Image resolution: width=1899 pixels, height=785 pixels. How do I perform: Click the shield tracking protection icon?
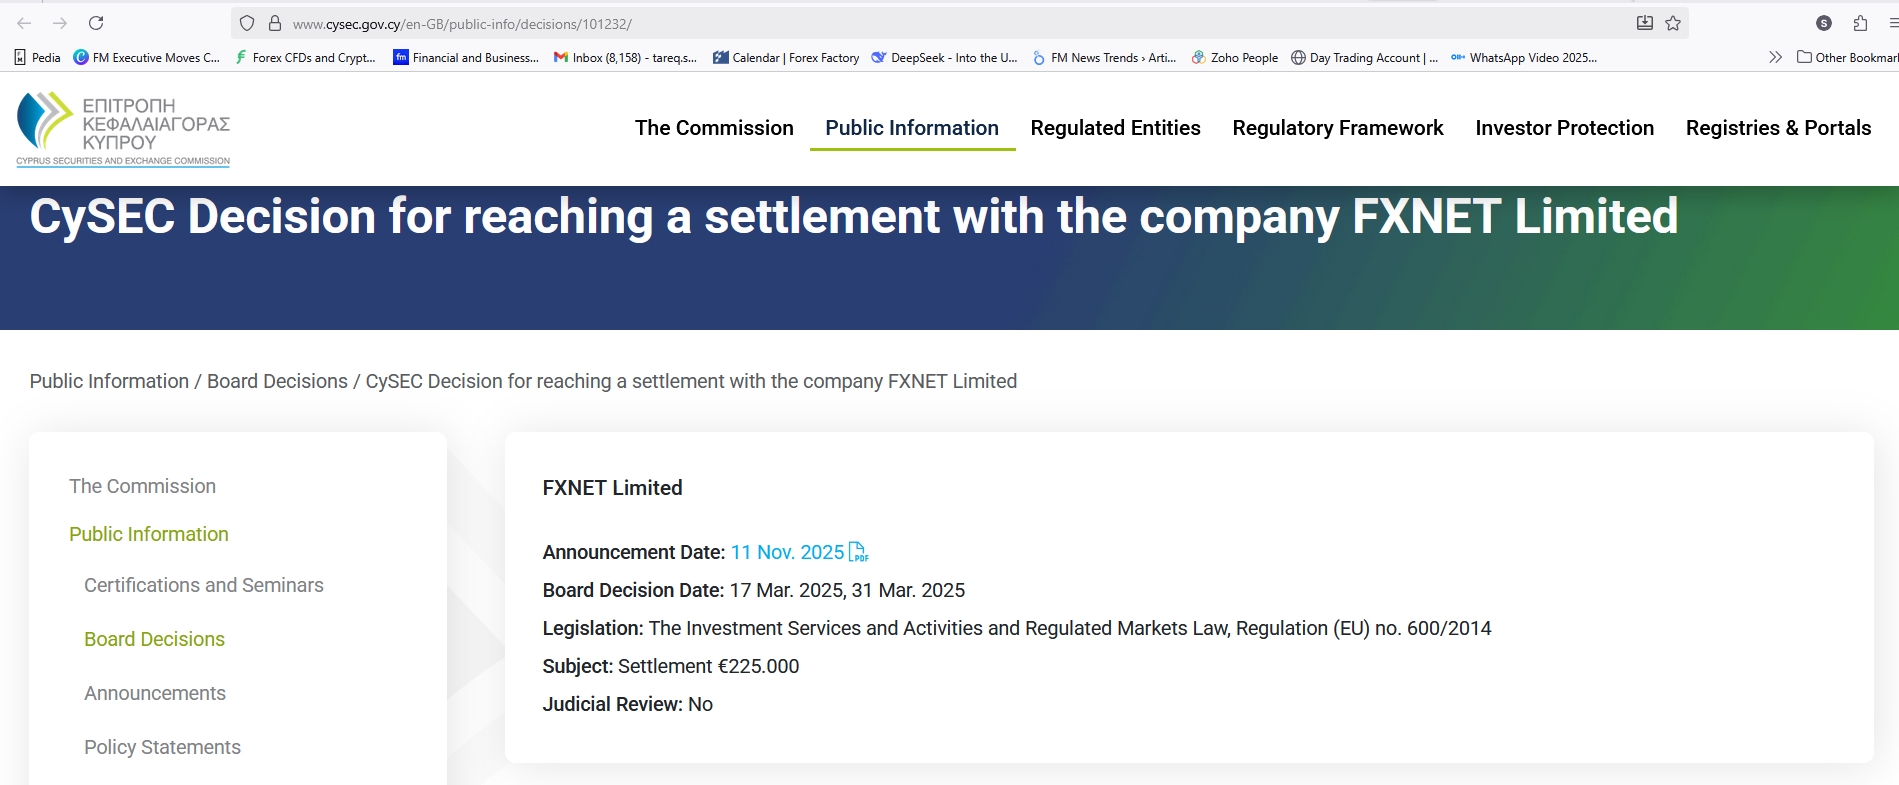point(247,23)
